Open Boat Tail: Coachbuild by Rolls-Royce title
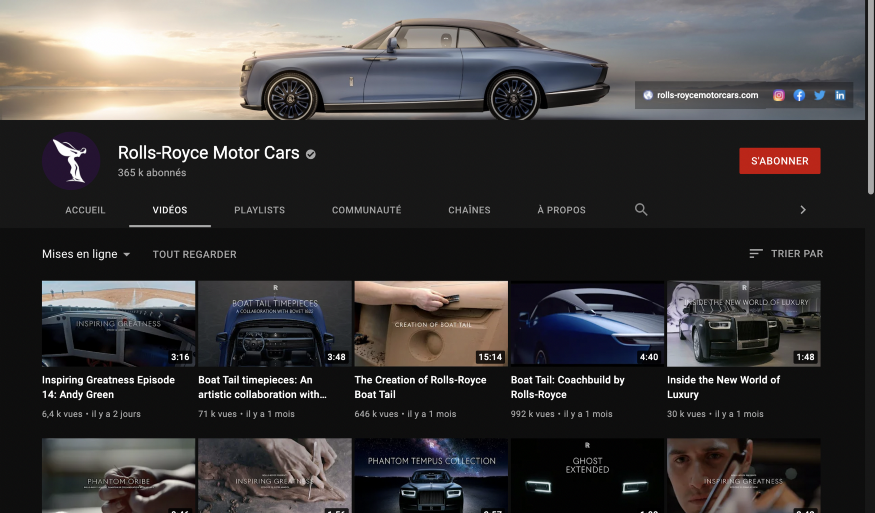This screenshot has width=875, height=513. point(568,387)
